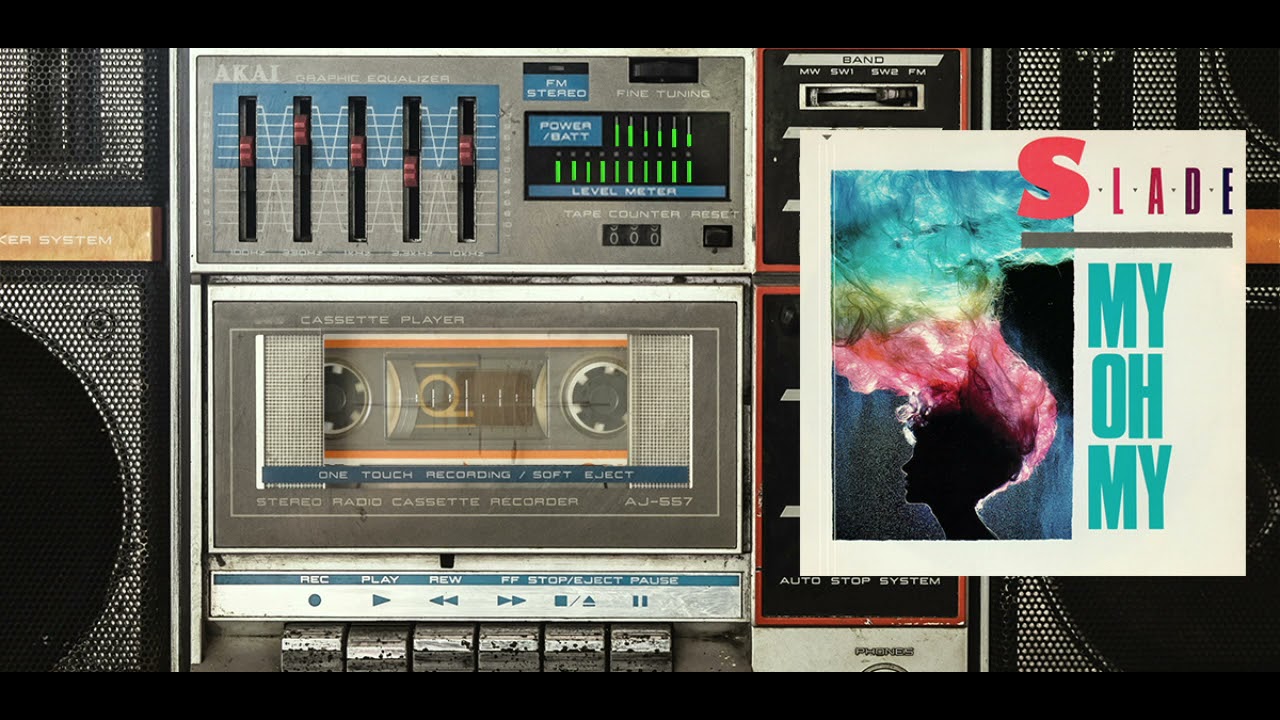Click the REW double-arrow icon
Viewport: 1280px width, 720px height.
click(444, 600)
